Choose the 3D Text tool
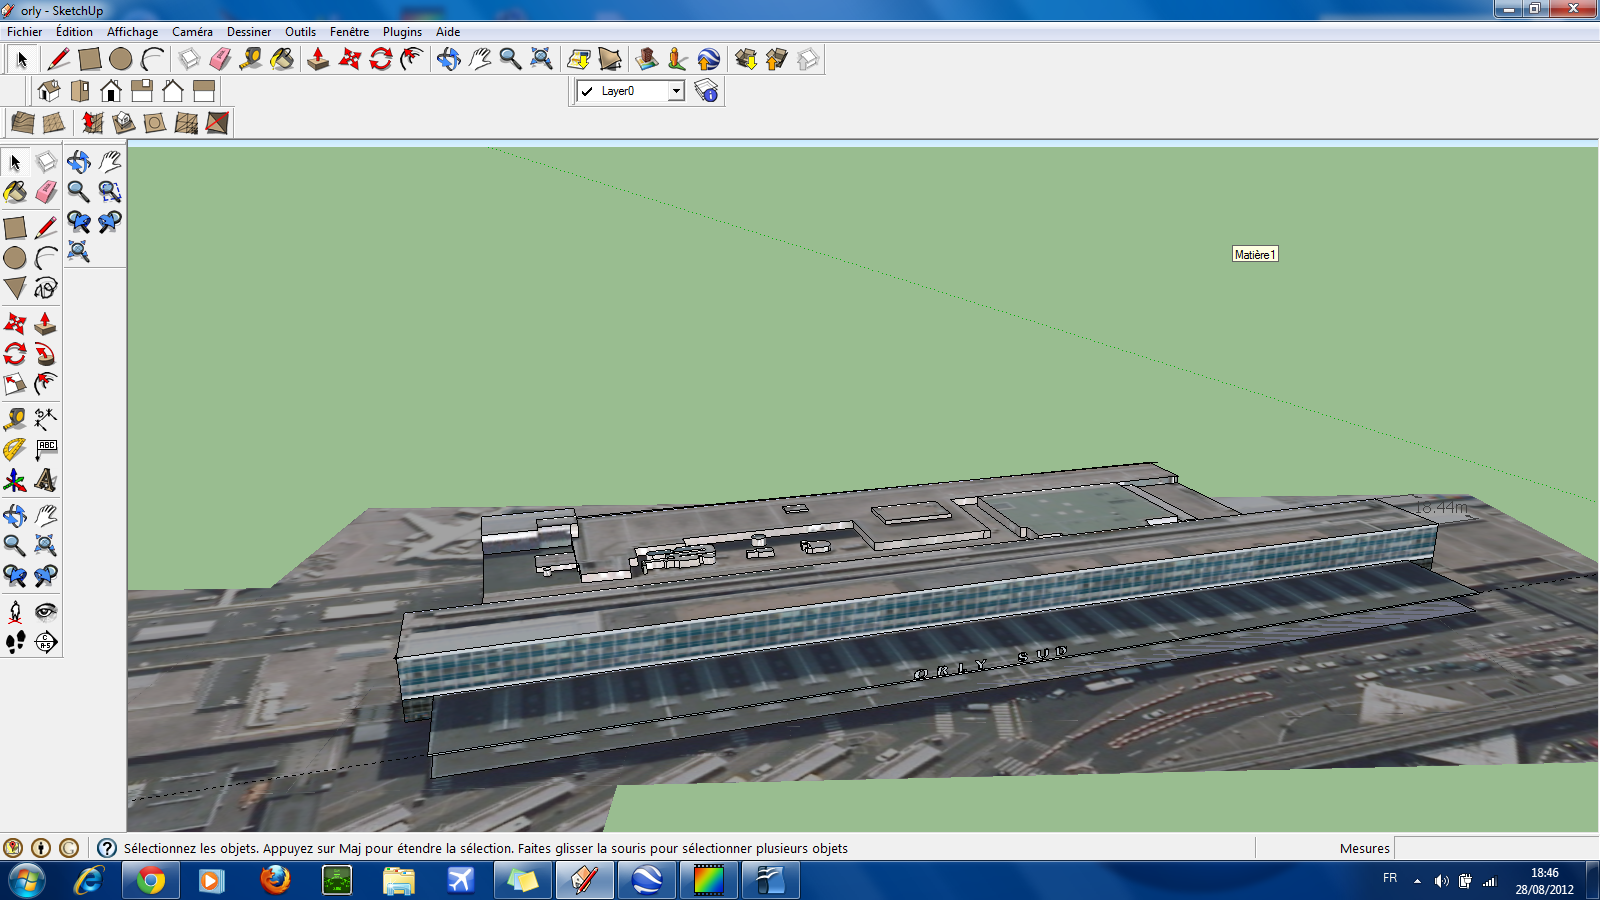The height and width of the screenshot is (900, 1600). click(46, 480)
